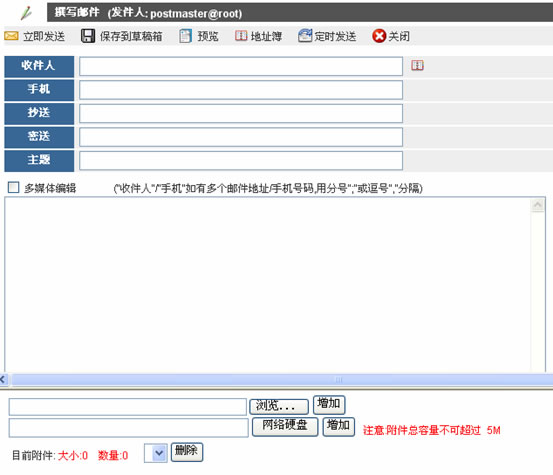Image resolution: width=553 pixels, height=475 pixels.
Task: Click the pencil compose icon in header
Action: tap(26, 13)
